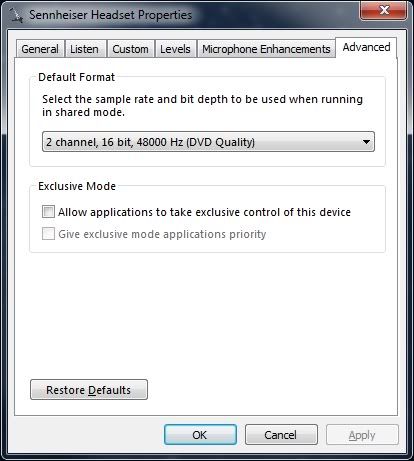Click the headset icon in the title bar
Image resolution: width=414 pixels, height=461 pixels.
(16, 15)
